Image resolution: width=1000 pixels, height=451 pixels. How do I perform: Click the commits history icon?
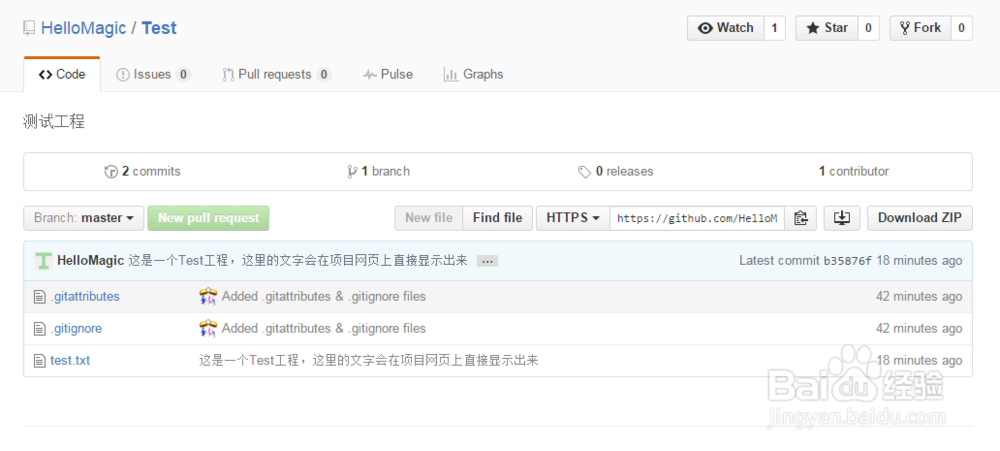(x=111, y=172)
